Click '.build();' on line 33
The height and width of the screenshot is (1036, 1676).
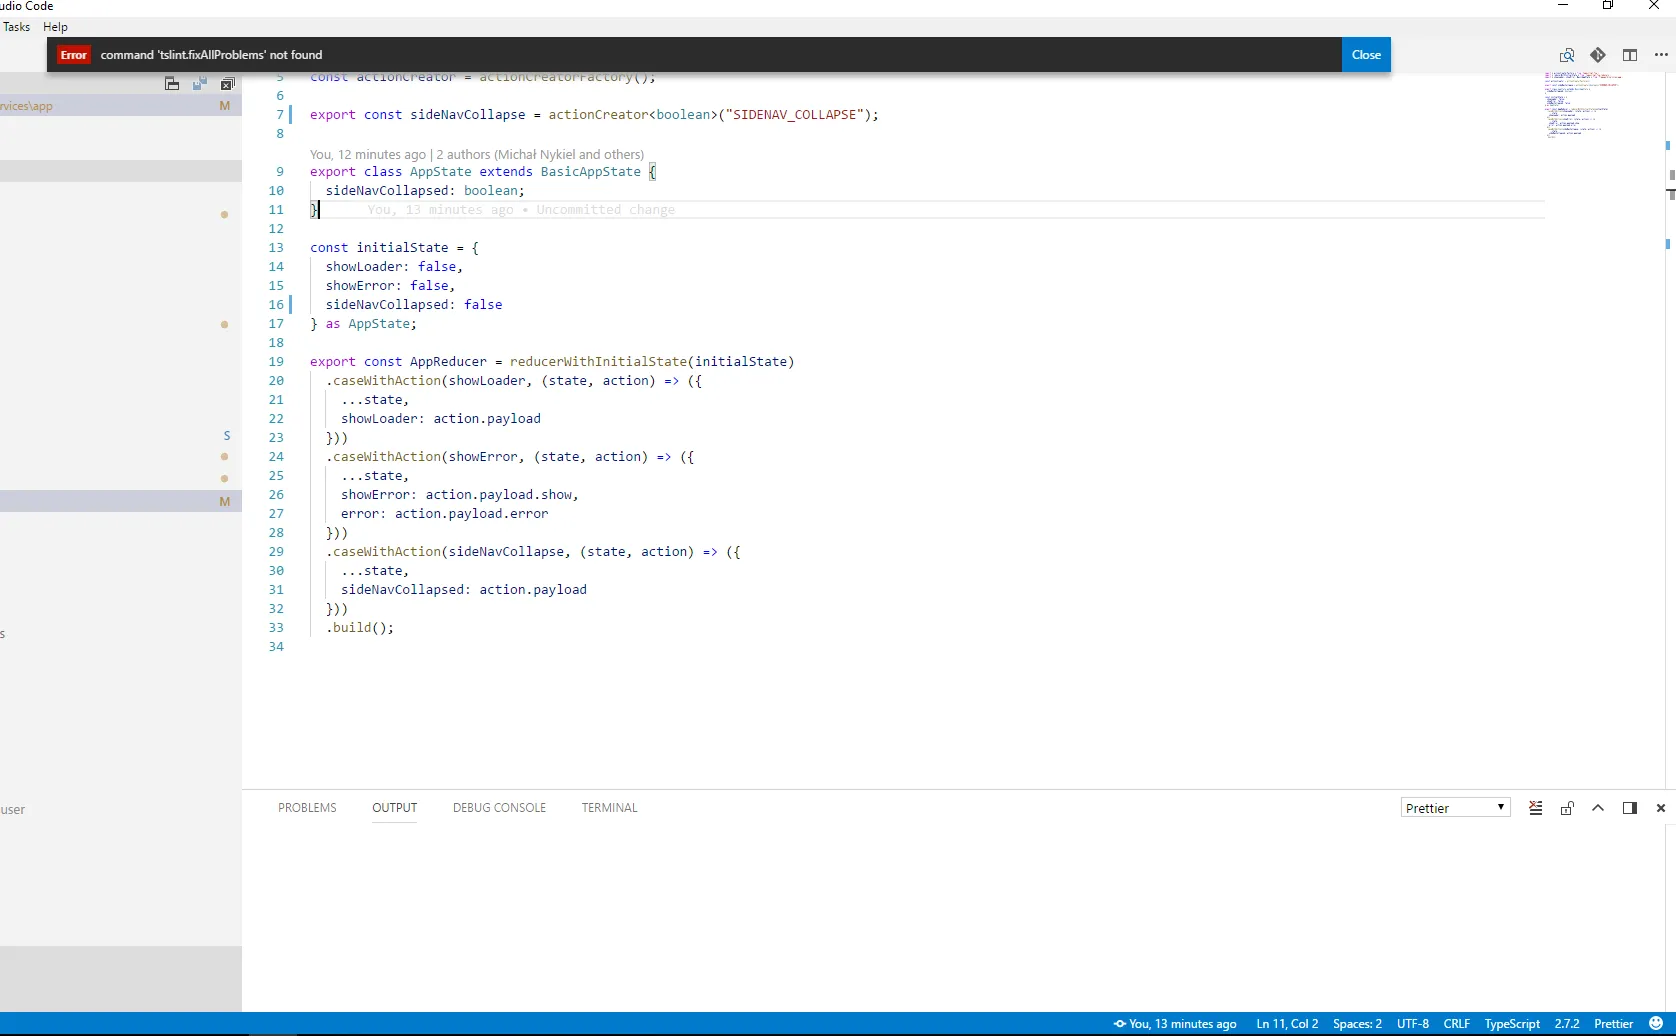point(360,628)
